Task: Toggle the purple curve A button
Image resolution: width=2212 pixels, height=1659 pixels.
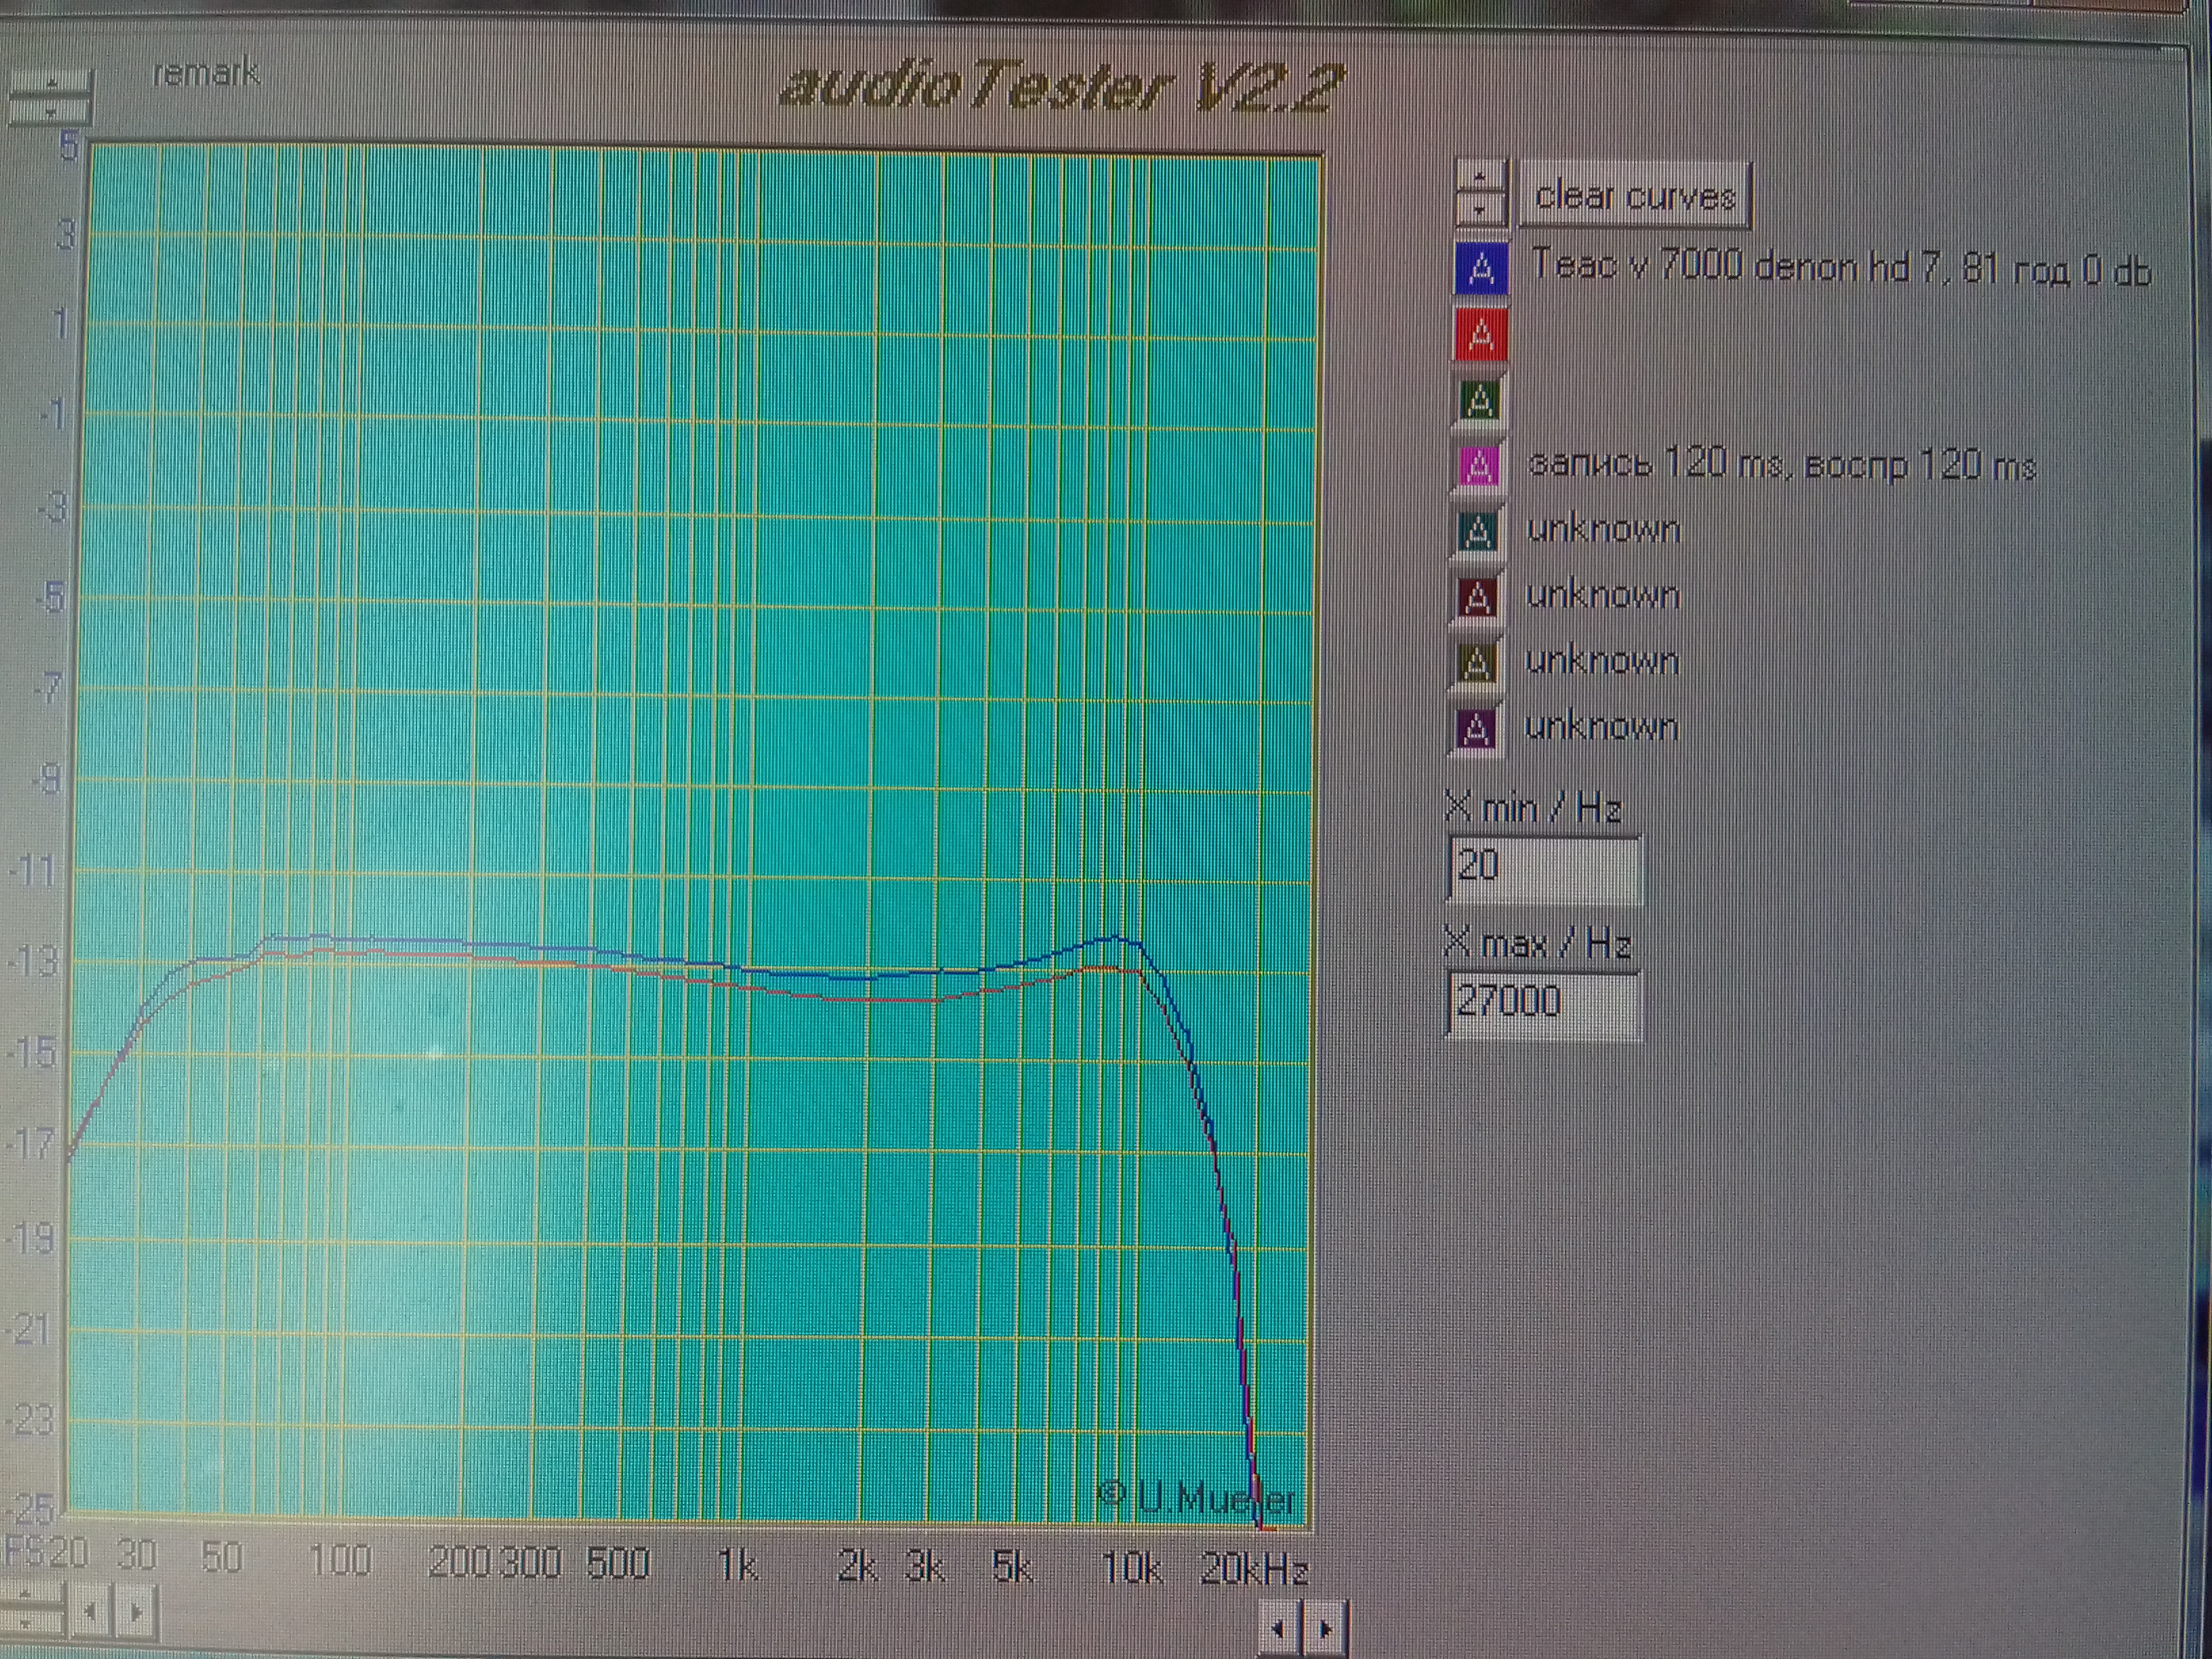Action: (x=1477, y=728)
